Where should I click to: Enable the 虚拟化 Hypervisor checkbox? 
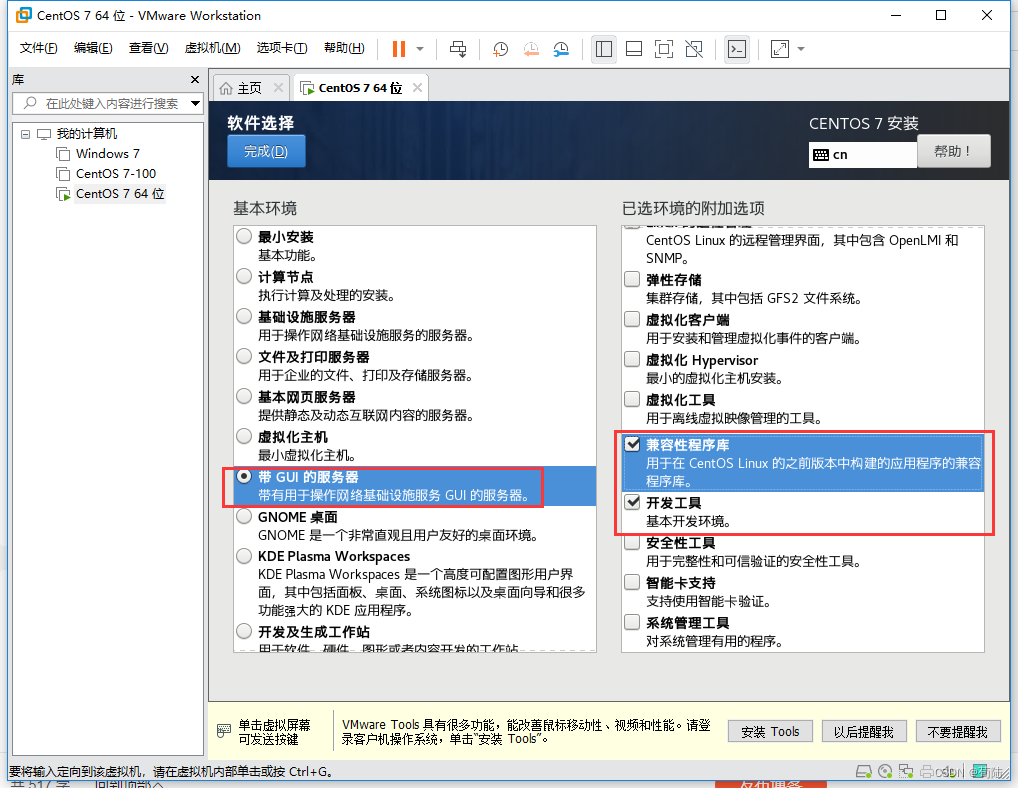[632, 359]
